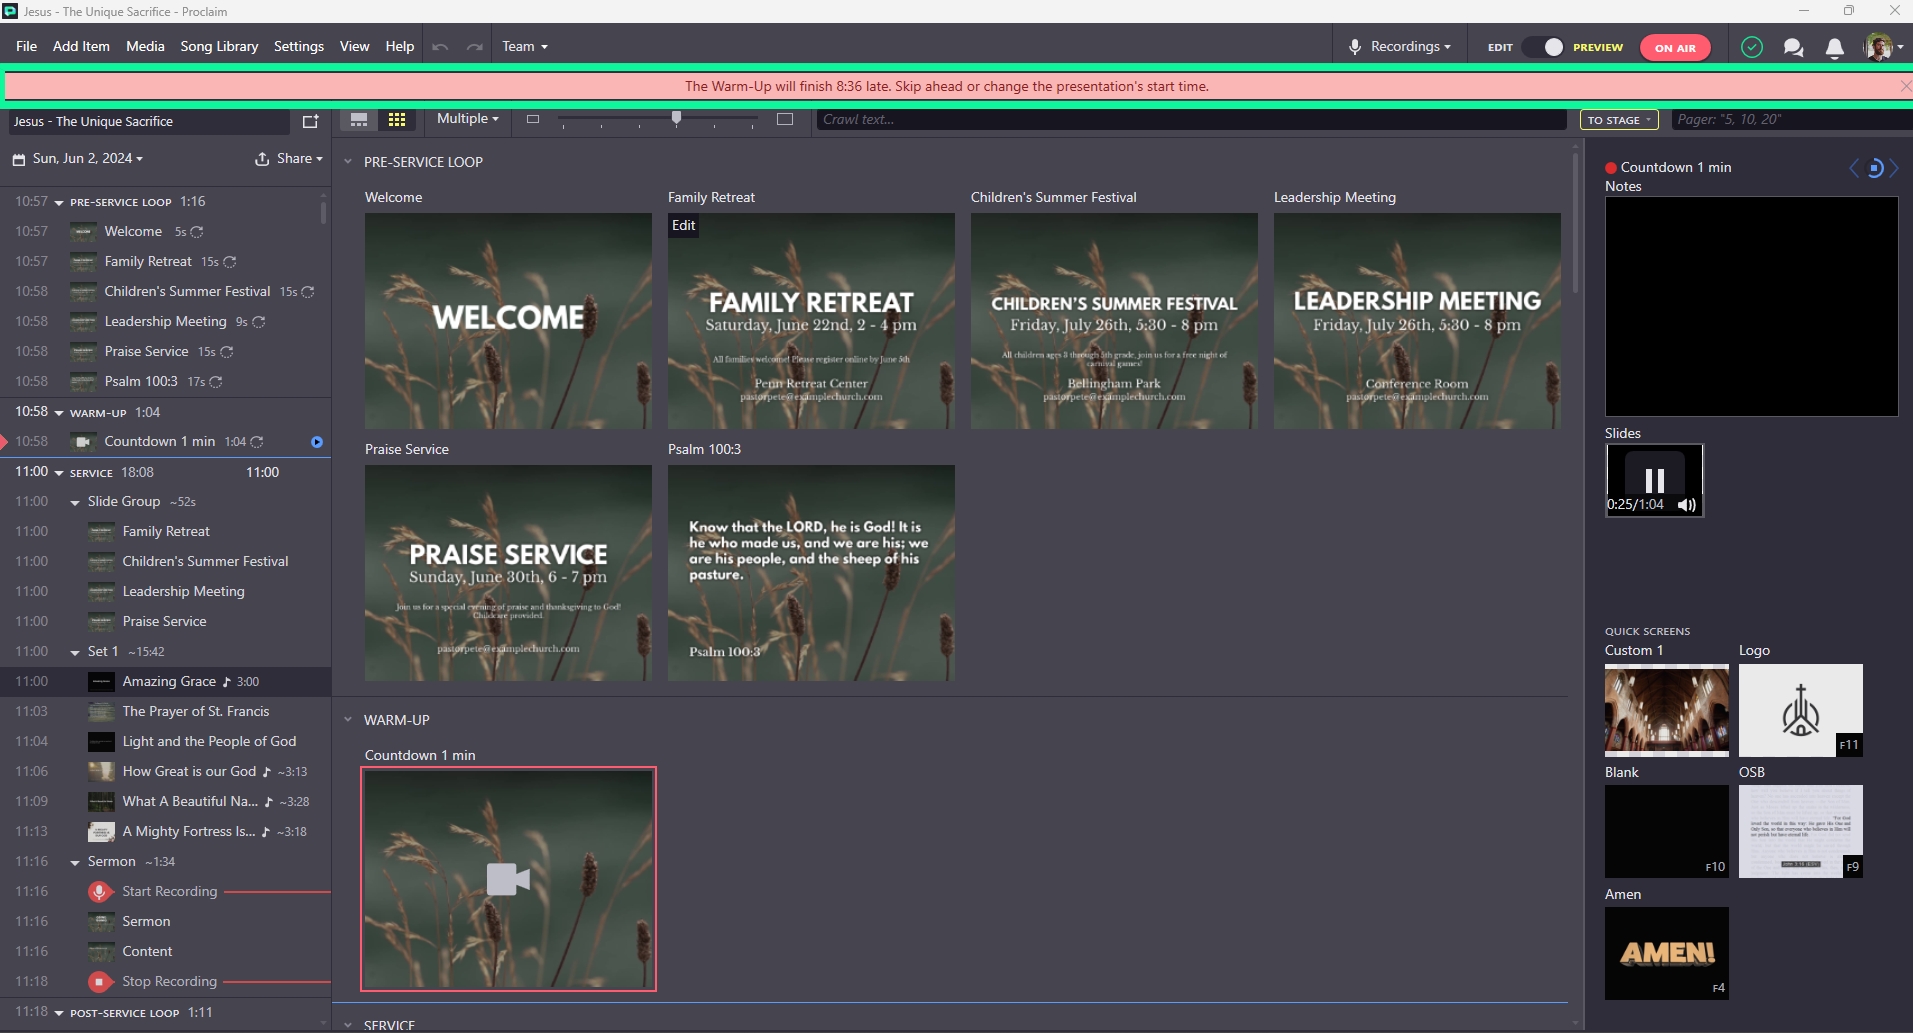This screenshot has height=1033, width=1913.
Task: Open the Settings menu
Action: click(x=299, y=47)
